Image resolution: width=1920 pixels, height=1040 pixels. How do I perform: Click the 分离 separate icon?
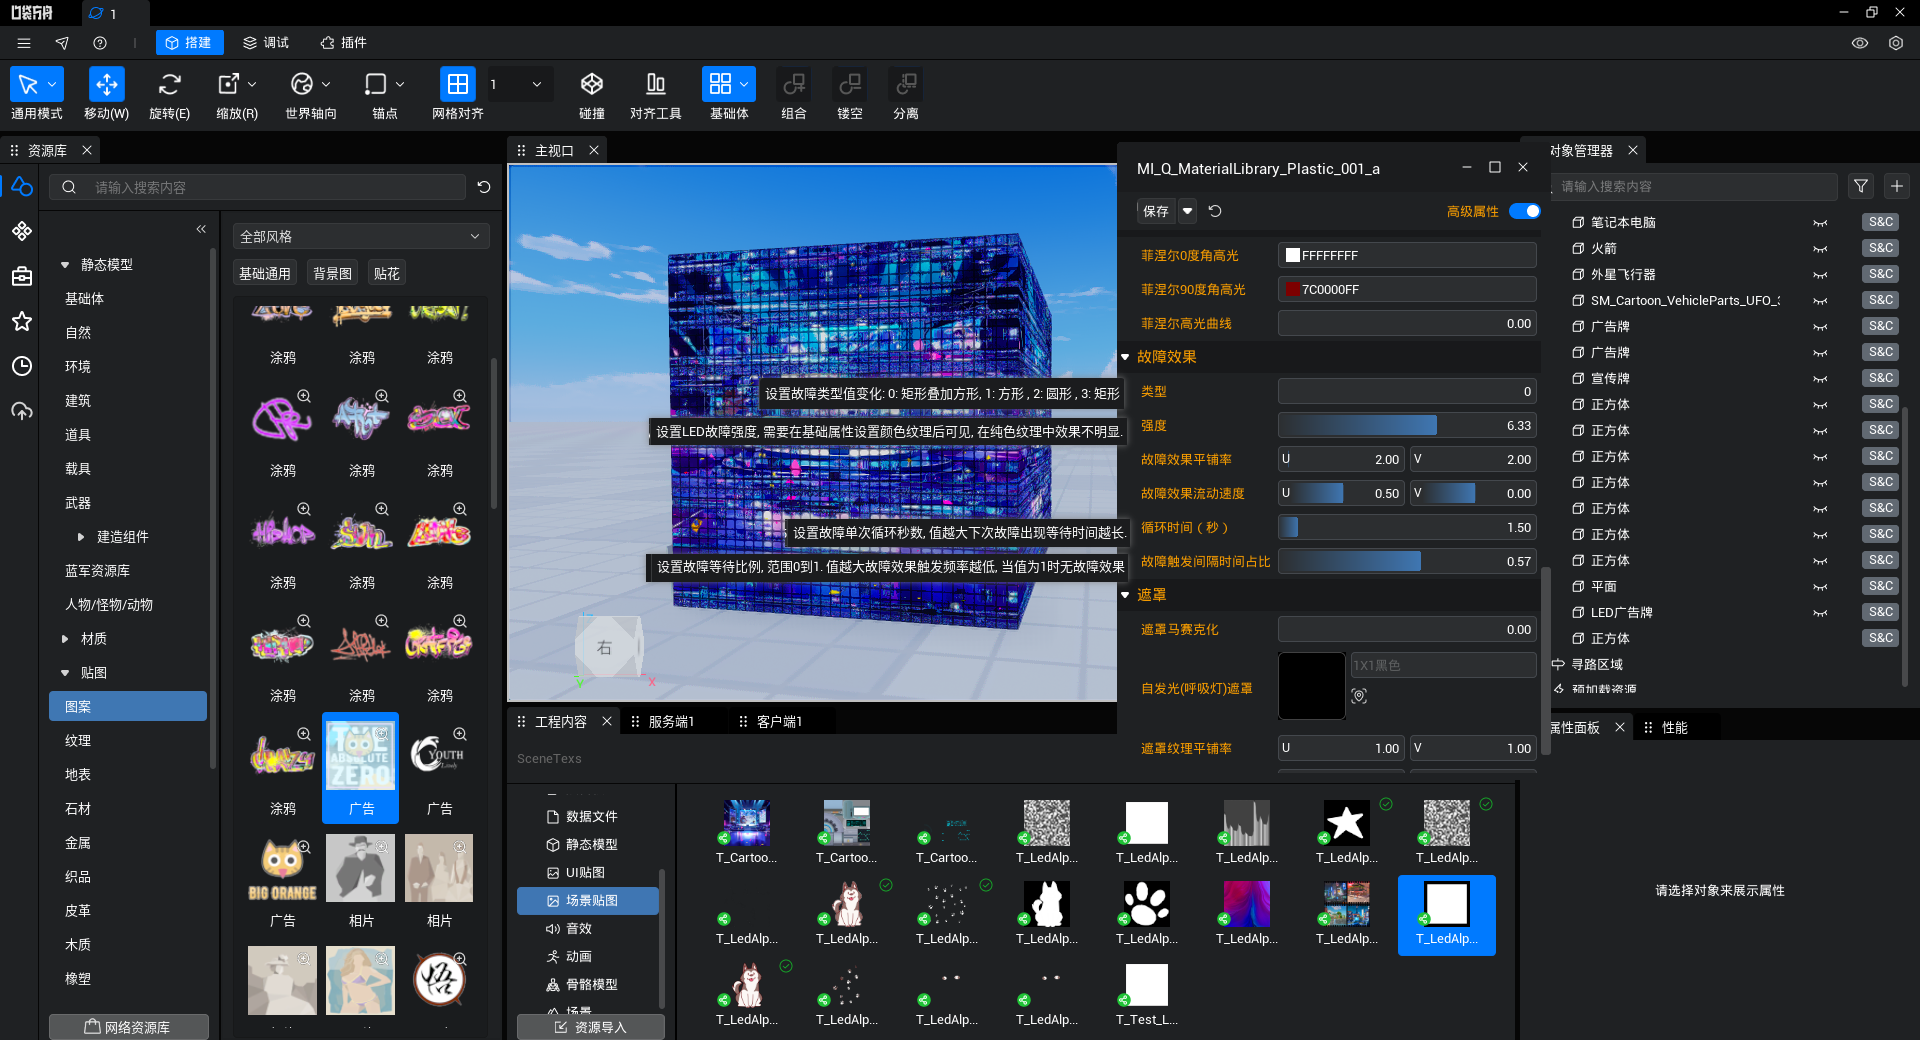pos(906,84)
